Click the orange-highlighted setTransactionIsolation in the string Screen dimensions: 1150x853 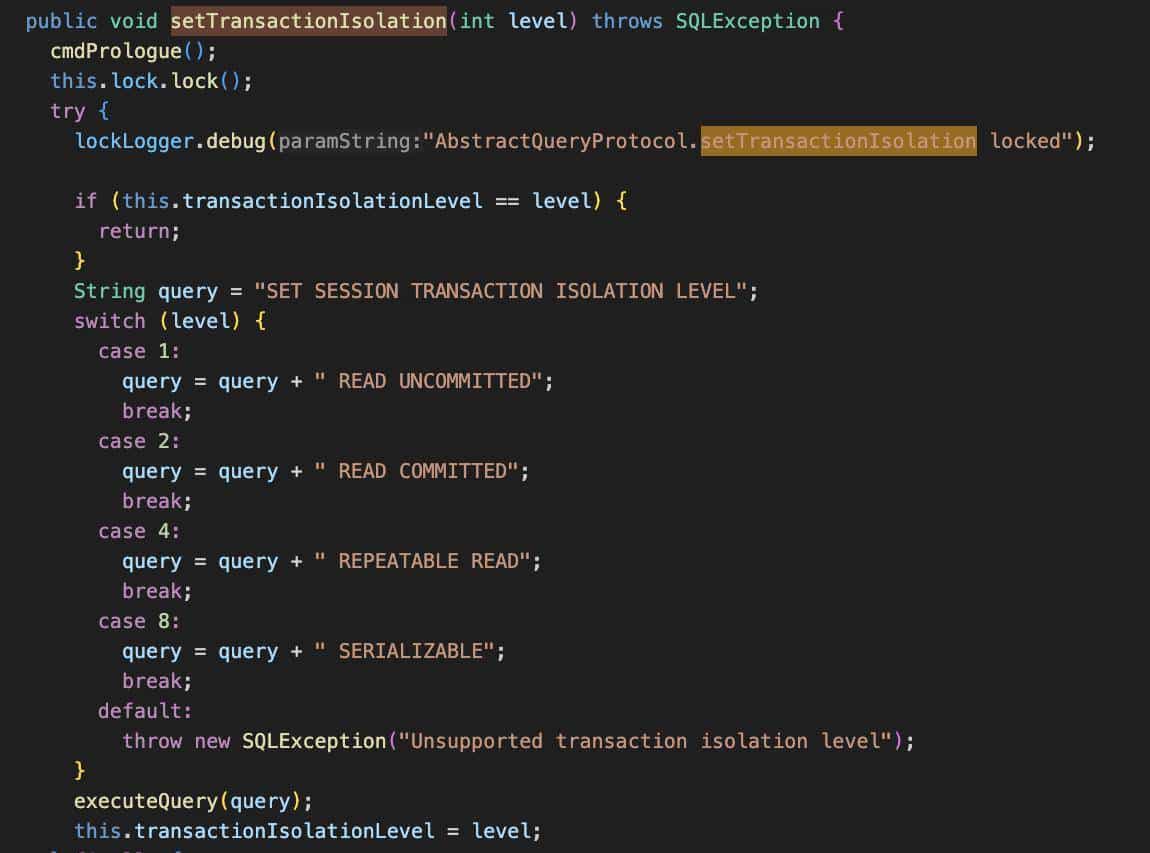[x=838, y=141]
